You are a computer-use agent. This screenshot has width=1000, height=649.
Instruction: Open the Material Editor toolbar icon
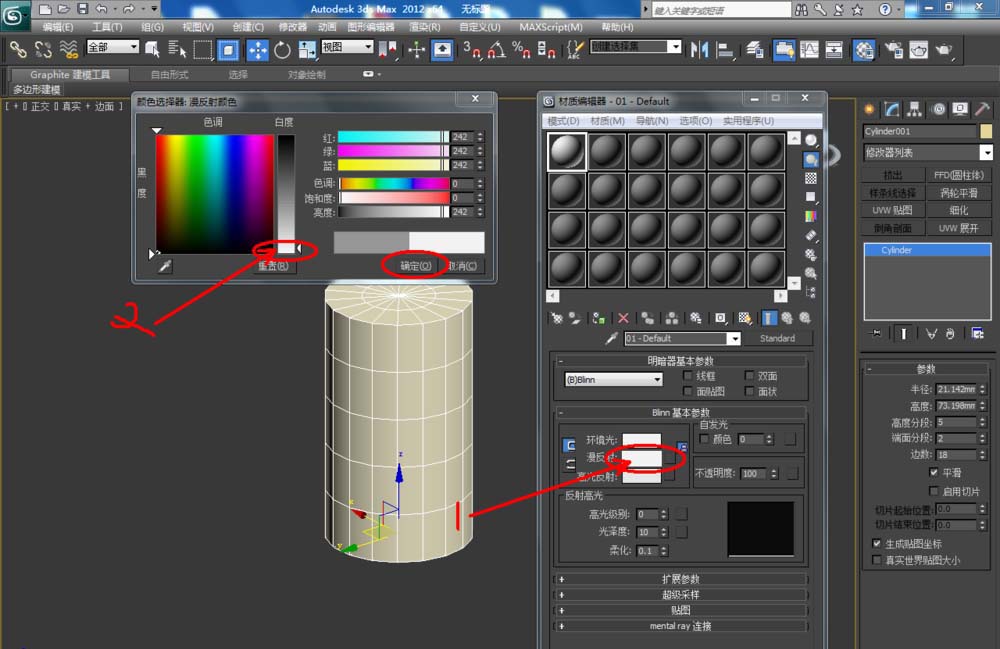point(864,50)
